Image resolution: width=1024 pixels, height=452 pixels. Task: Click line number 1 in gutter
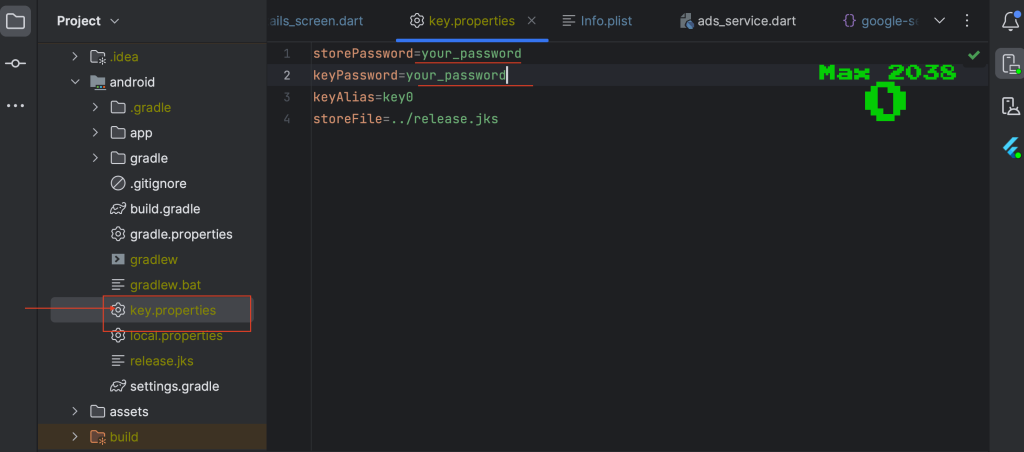287,54
